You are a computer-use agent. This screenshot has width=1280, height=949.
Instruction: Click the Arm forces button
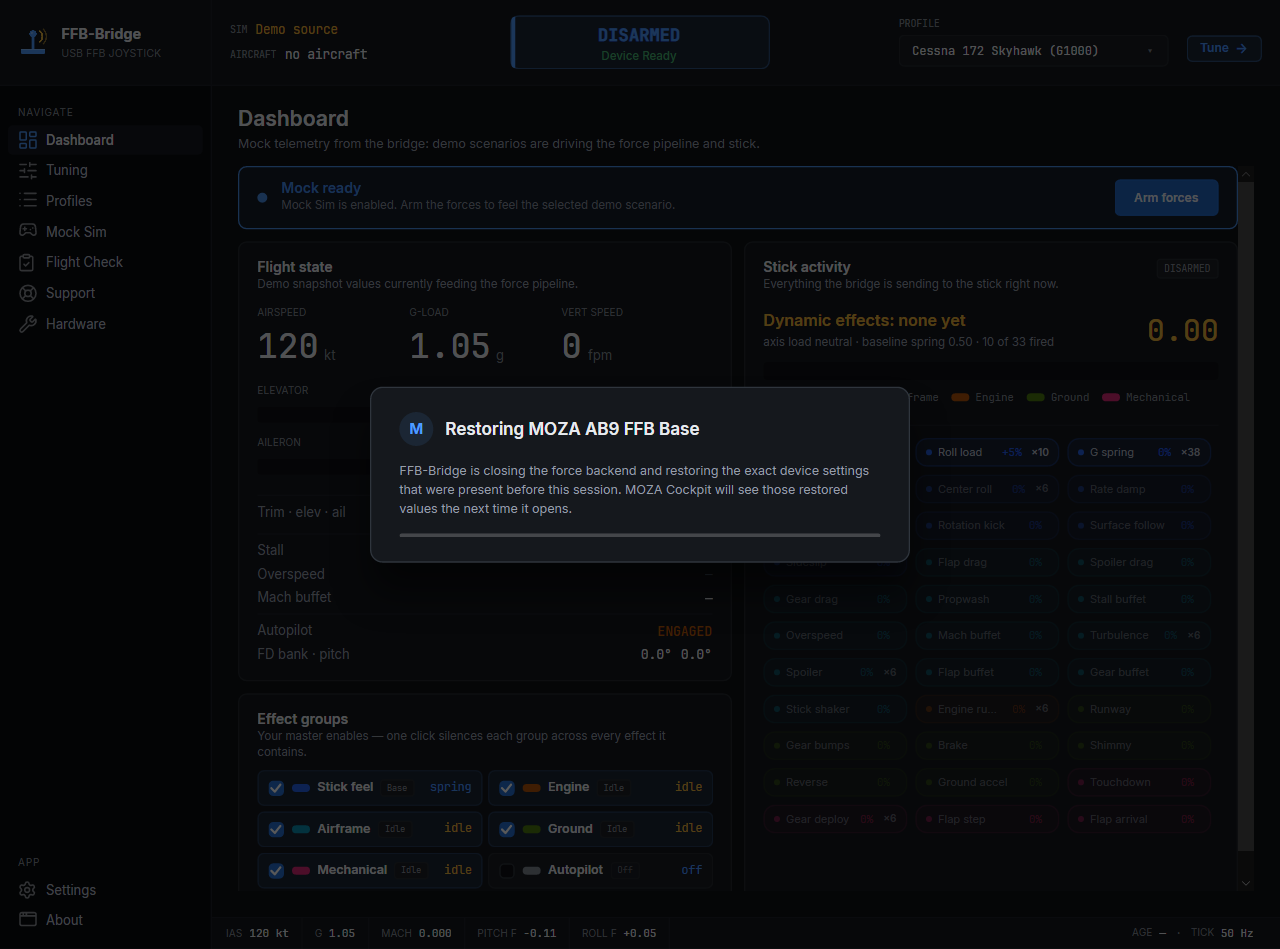[1166, 198]
